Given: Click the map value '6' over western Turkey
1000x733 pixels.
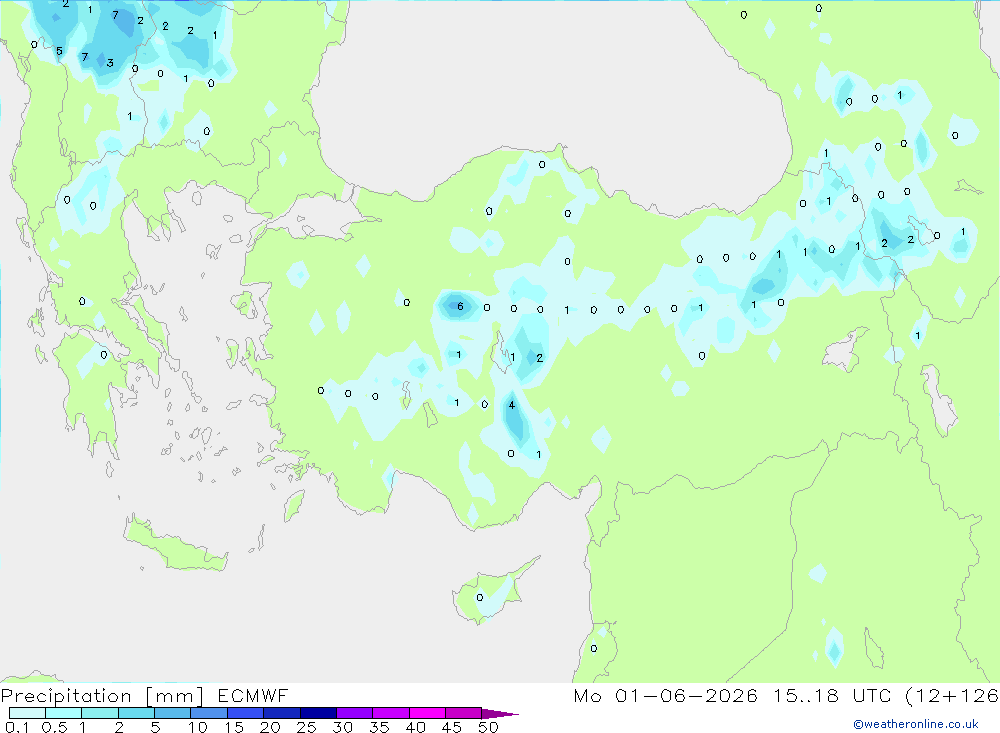Looking at the screenshot, I should coord(460,306).
